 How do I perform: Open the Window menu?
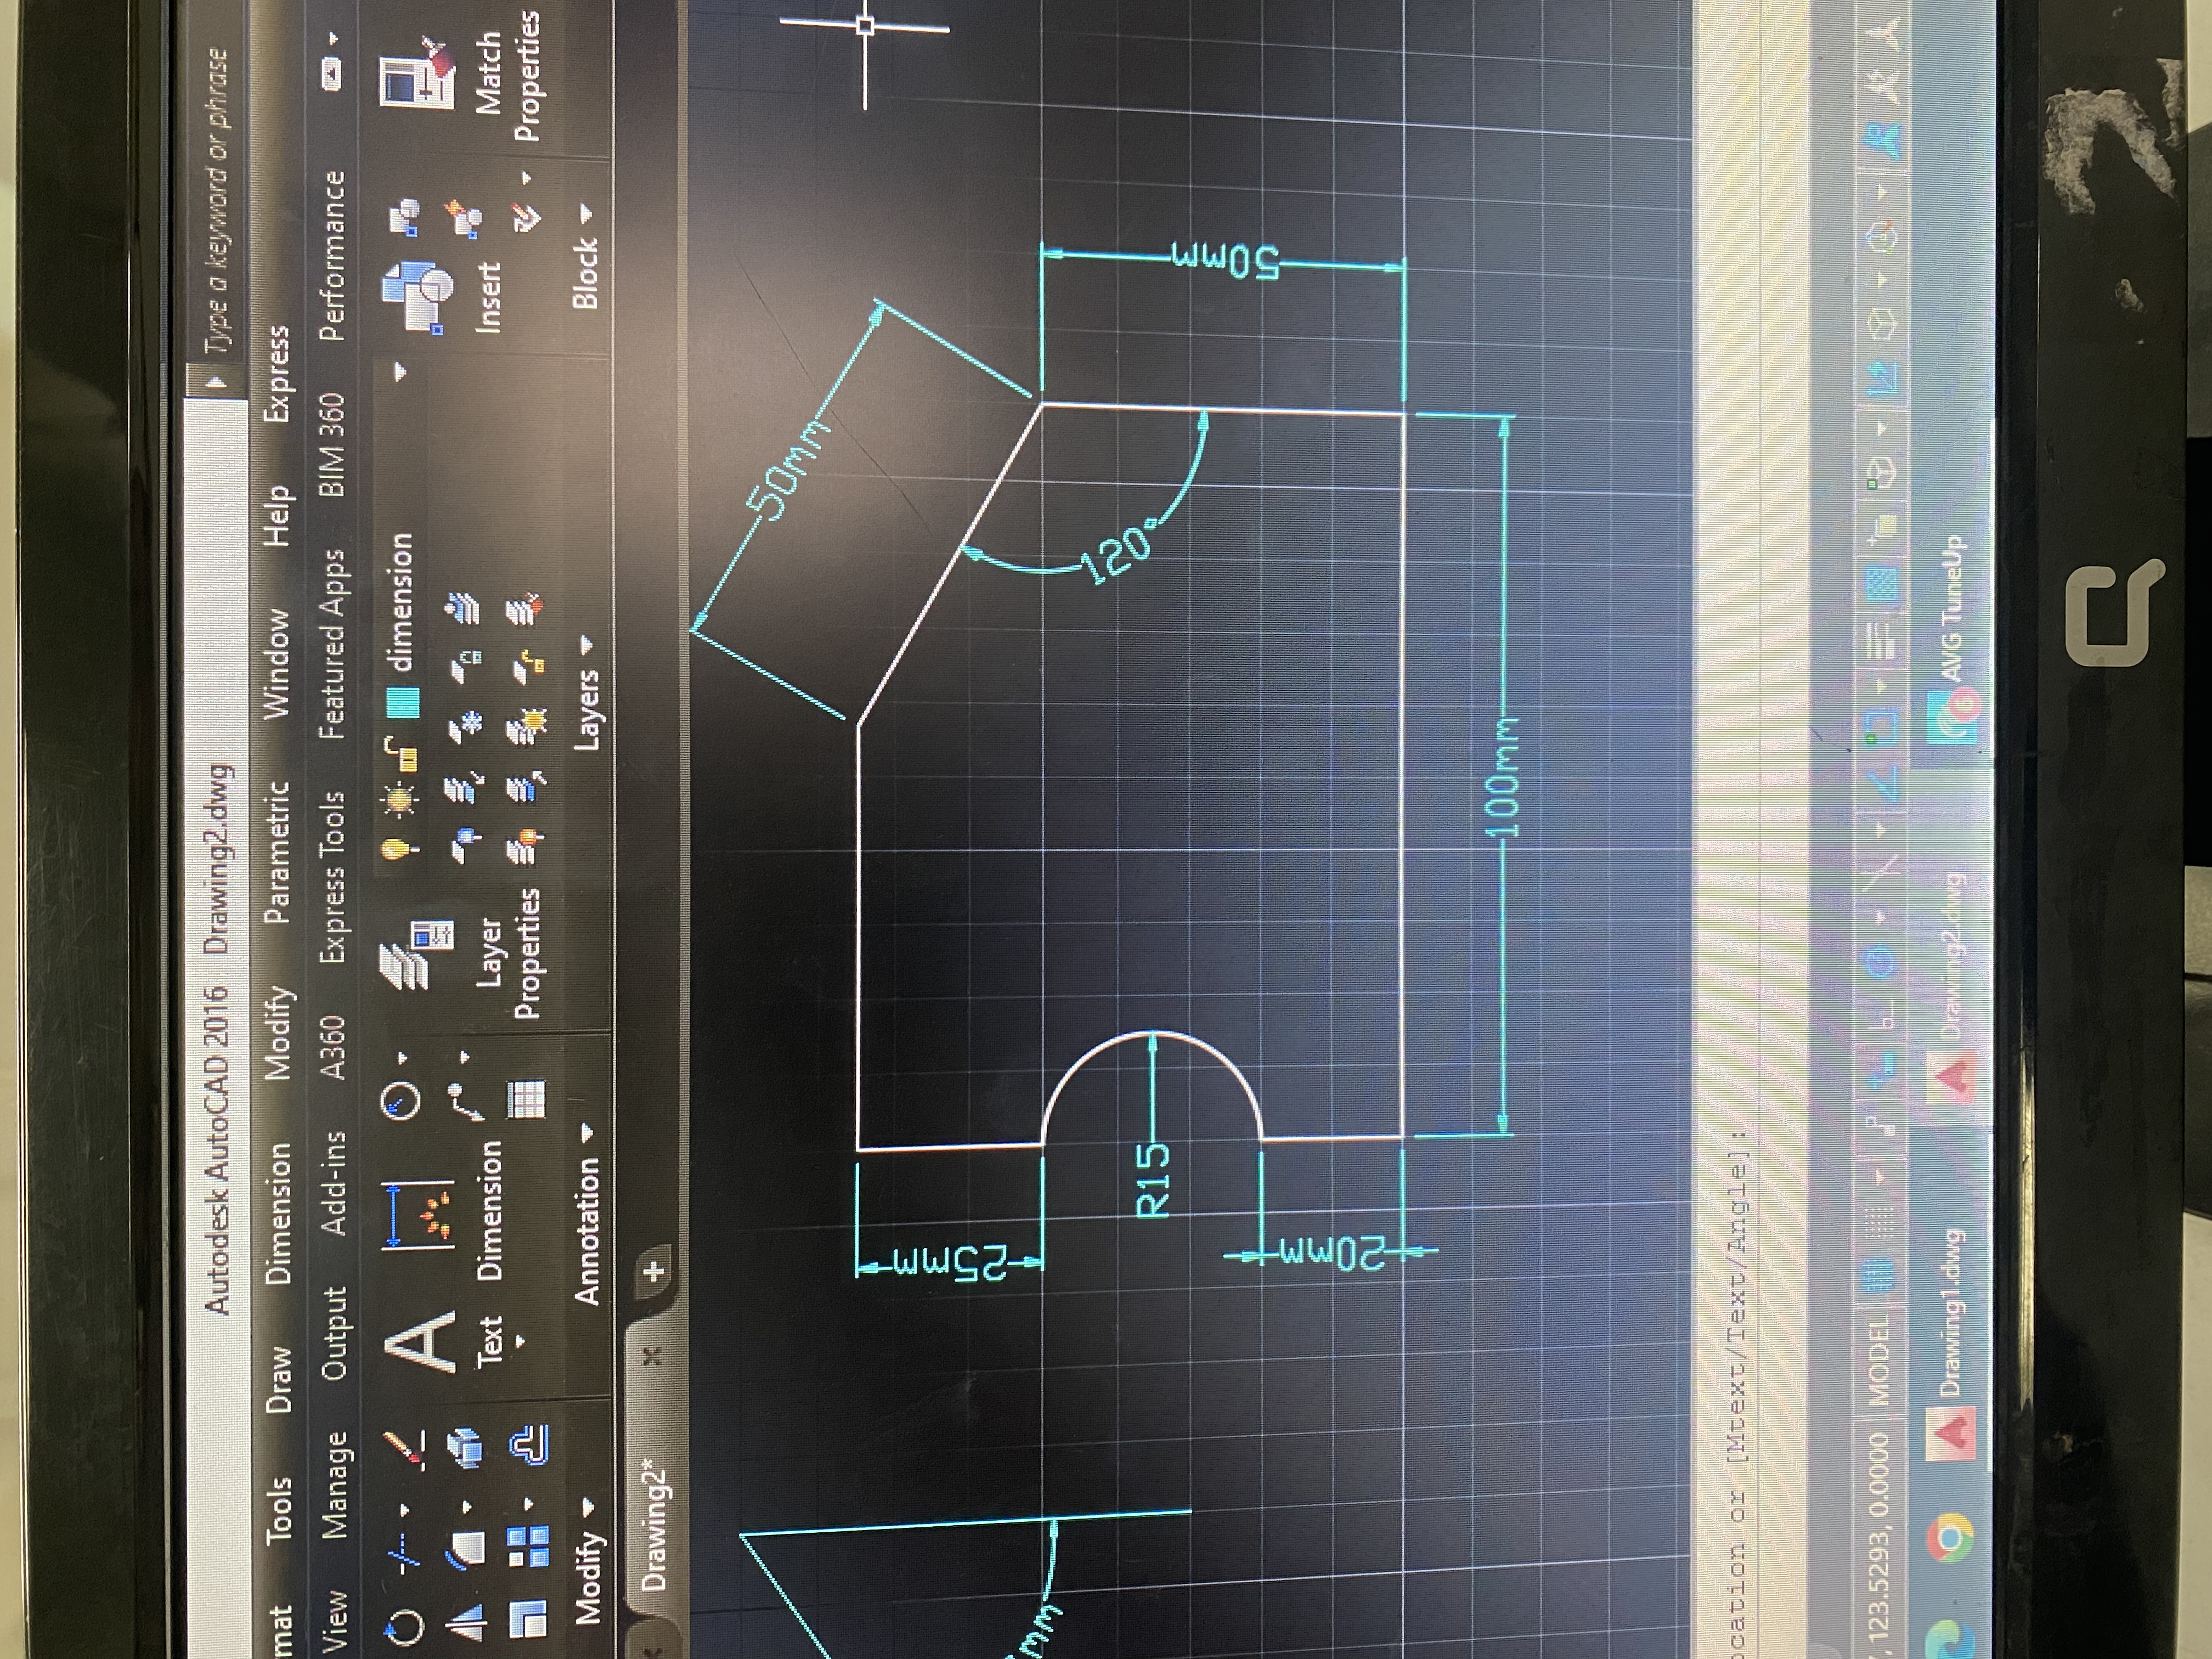pos(276,664)
